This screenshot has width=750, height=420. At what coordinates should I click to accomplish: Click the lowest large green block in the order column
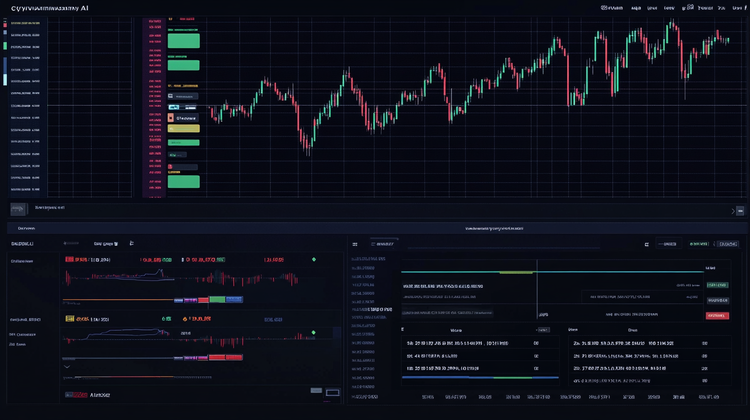[184, 181]
